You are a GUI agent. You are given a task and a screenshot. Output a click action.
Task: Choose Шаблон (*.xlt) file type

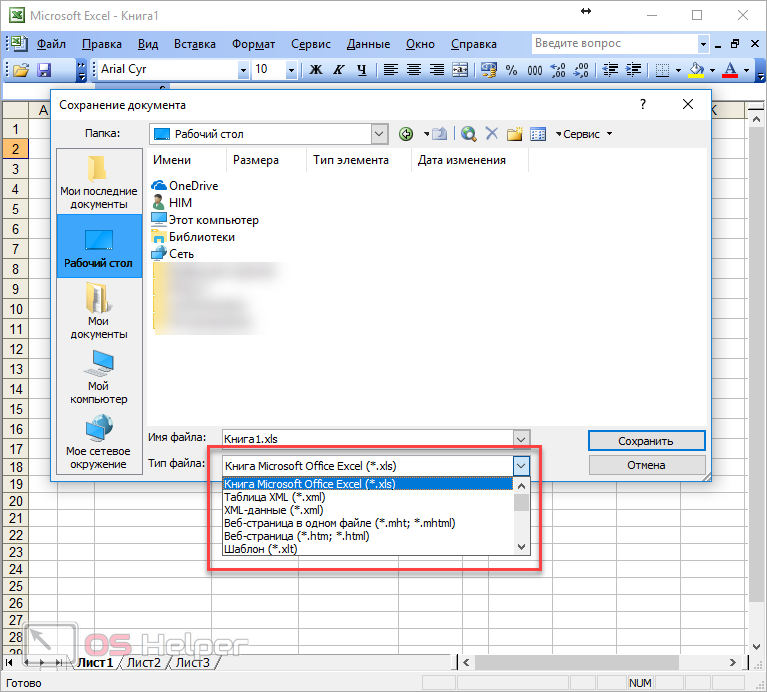(x=367, y=549)
